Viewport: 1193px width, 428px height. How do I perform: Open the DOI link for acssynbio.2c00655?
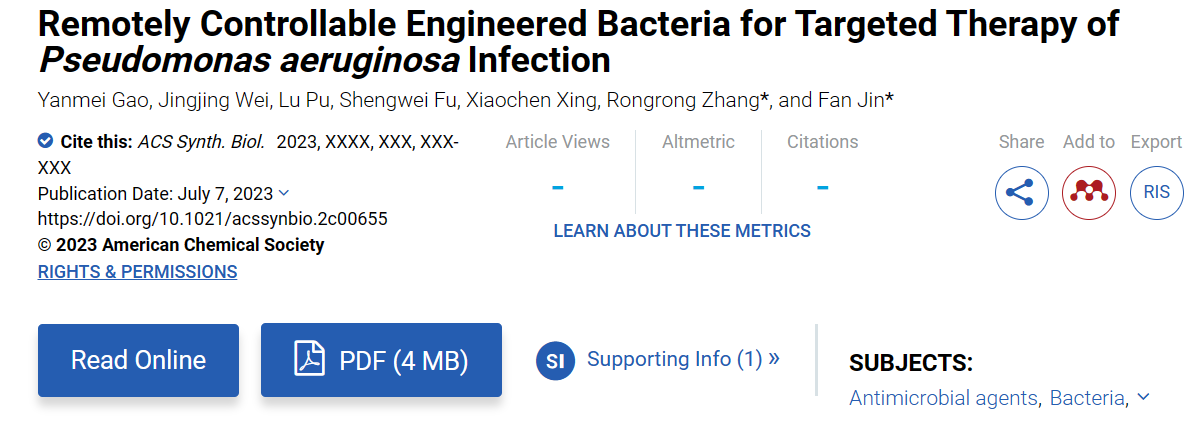[x=213, y=219]
